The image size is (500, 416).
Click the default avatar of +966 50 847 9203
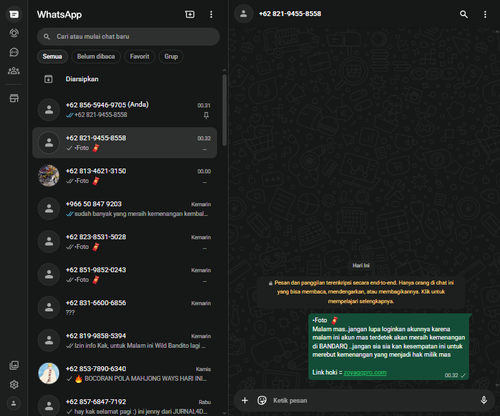[49, 209]
